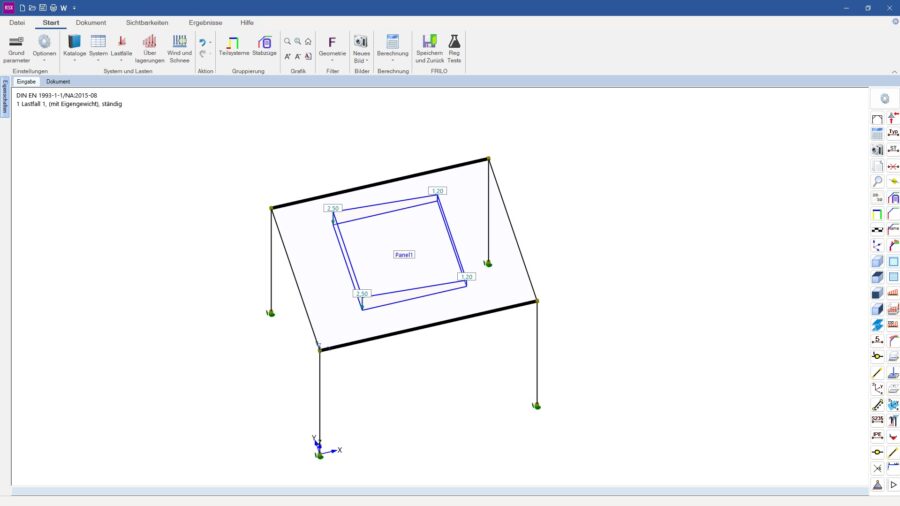Click the S235 material icon in right toolbar
900x506 pixels.
[877, 420]
